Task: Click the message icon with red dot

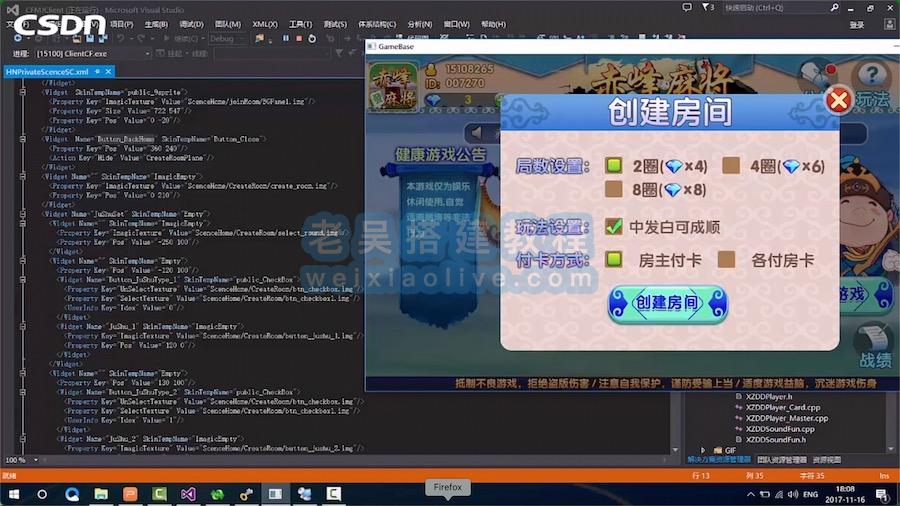Action: pos(818,75)
